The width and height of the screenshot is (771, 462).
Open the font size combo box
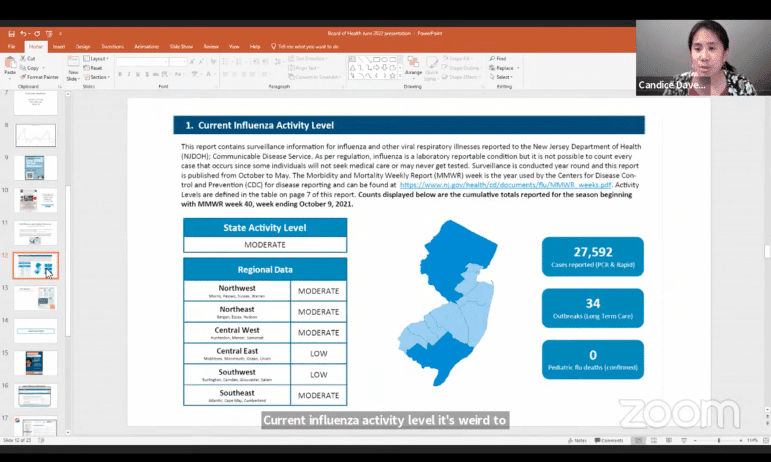click(x=178, y=62)
